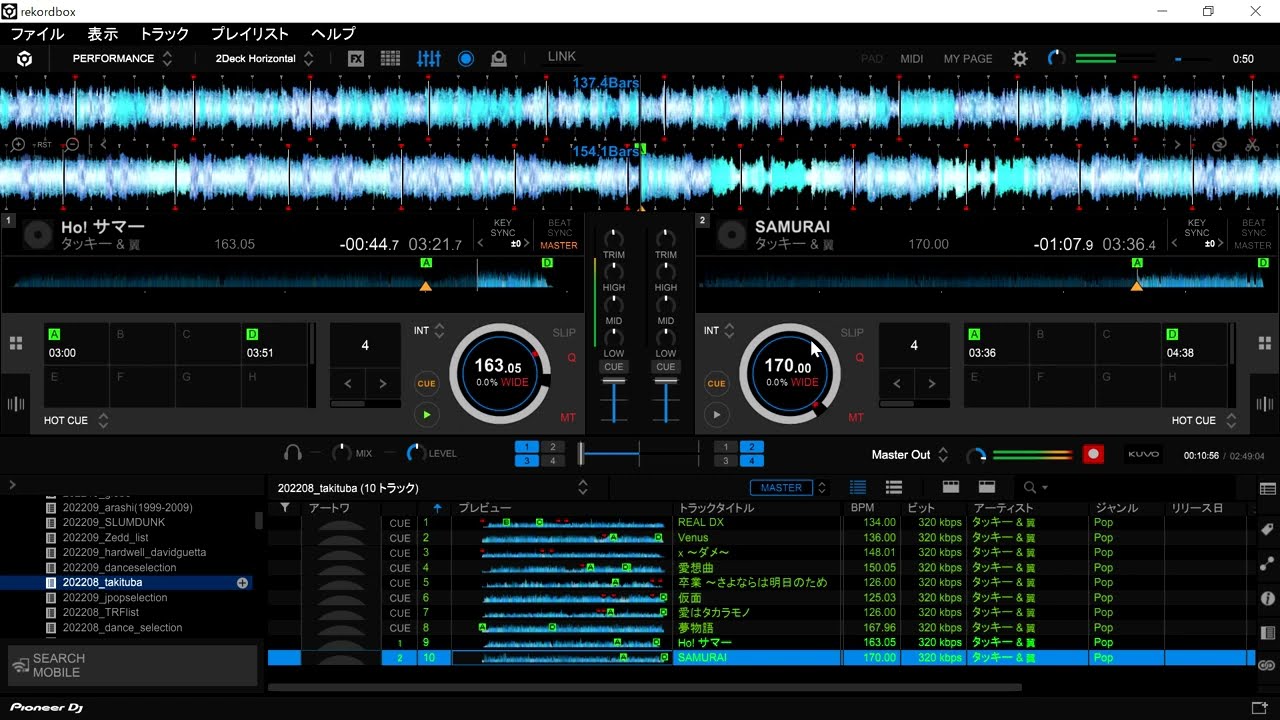This screenshot has height=720, width=1280.
Task: Click the KUVO icon in the status bar
Action: tap(1143, 453)
